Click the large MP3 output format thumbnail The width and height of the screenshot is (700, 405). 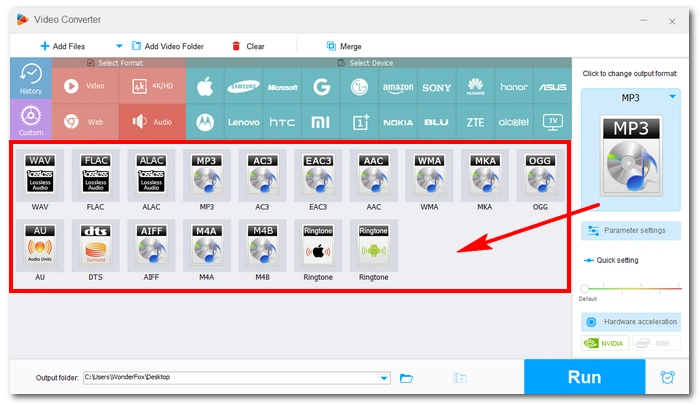point(631,156)
